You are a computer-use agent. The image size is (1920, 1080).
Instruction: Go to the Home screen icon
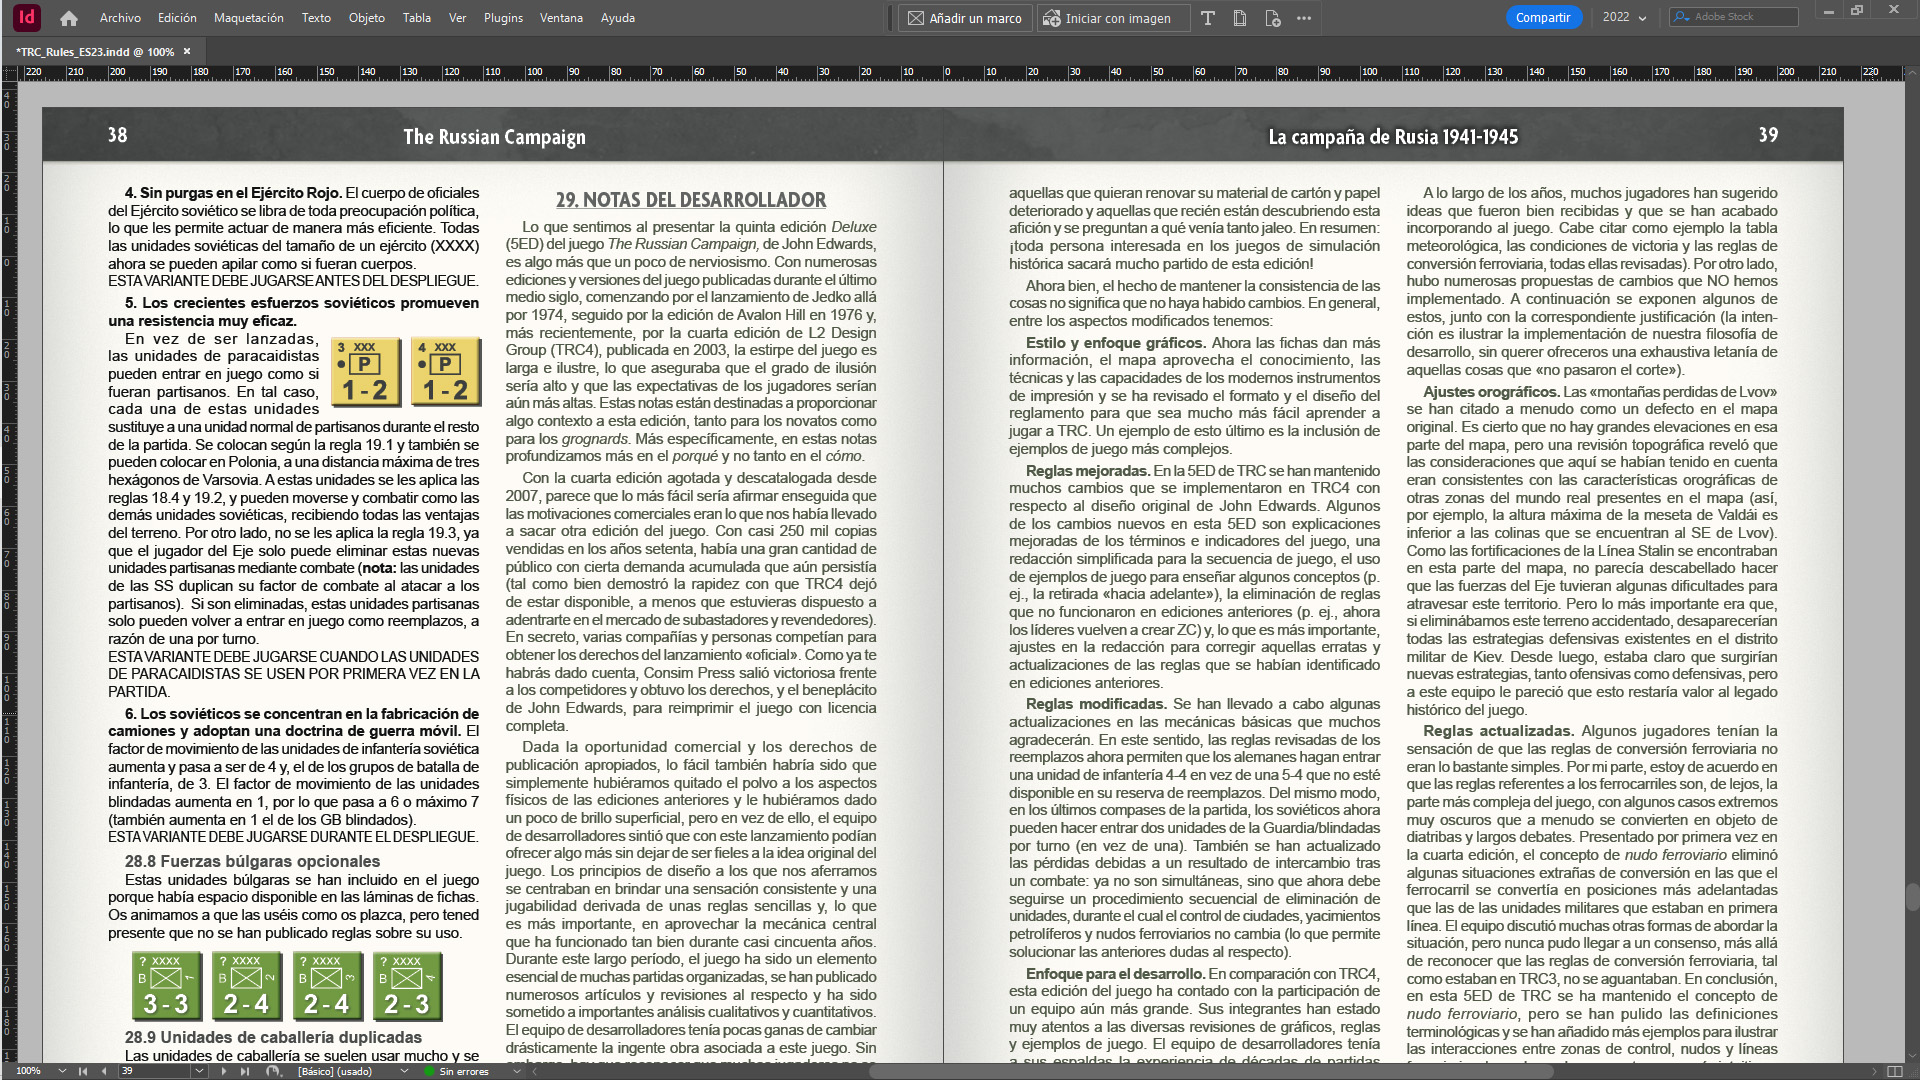coord(69,18)
